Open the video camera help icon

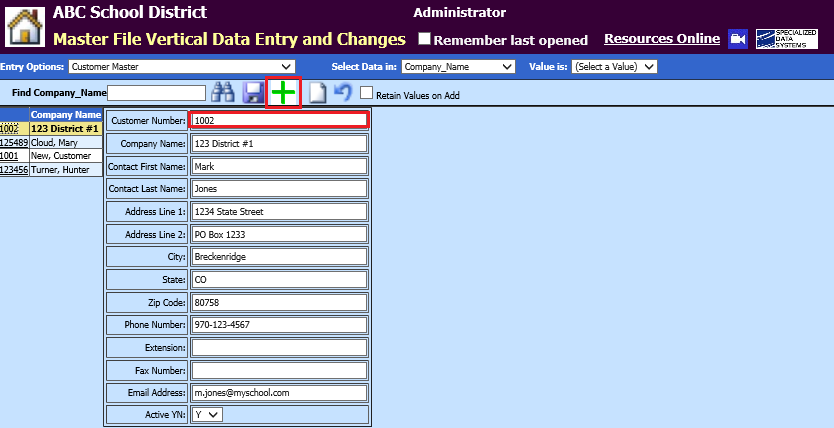[x=738, y=39]
